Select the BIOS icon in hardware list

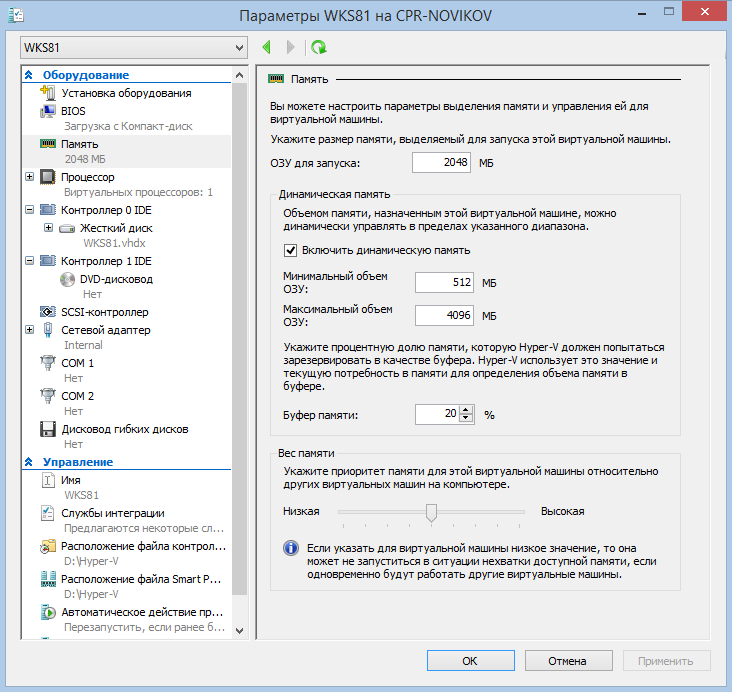coord(47,111)
